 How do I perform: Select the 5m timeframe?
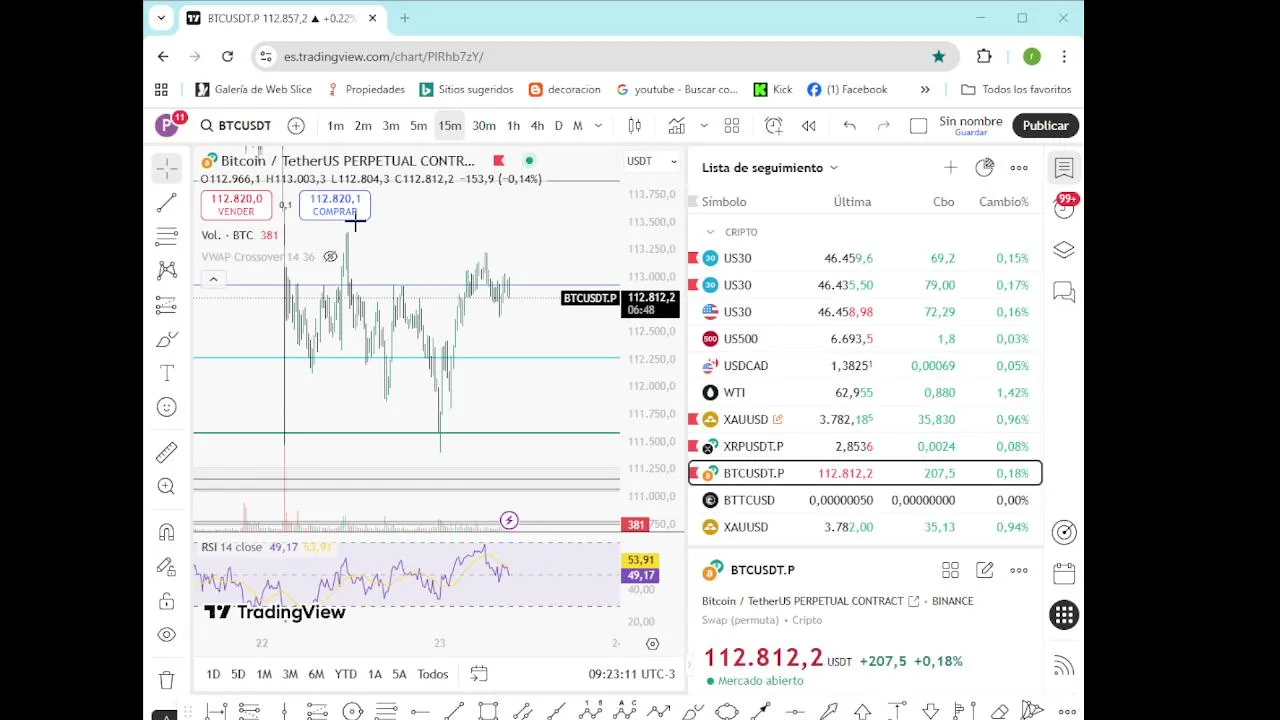click(418, 125)
